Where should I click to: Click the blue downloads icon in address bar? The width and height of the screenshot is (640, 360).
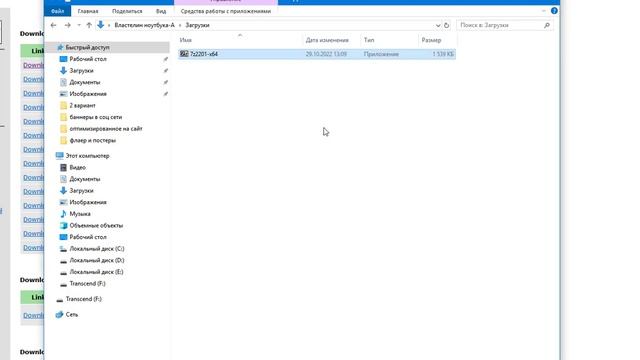(x=100, y=25)
